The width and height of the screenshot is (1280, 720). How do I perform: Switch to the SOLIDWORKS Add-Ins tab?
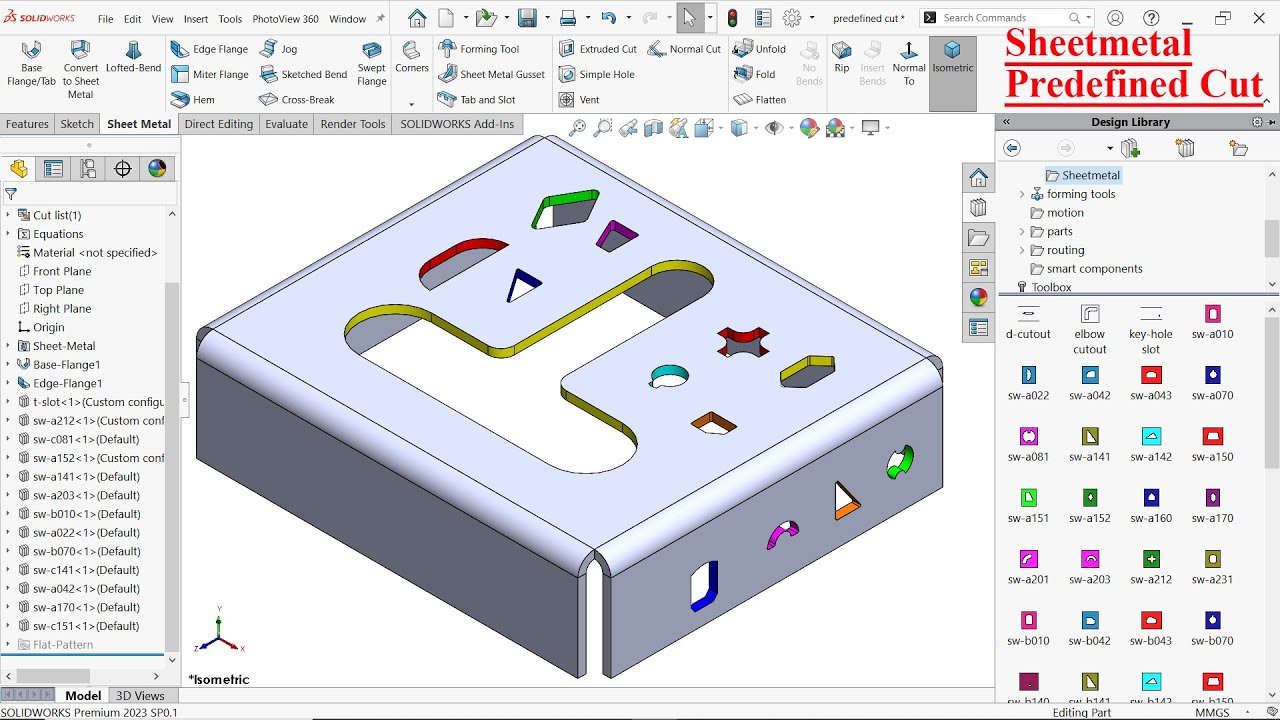pos(457,124)
